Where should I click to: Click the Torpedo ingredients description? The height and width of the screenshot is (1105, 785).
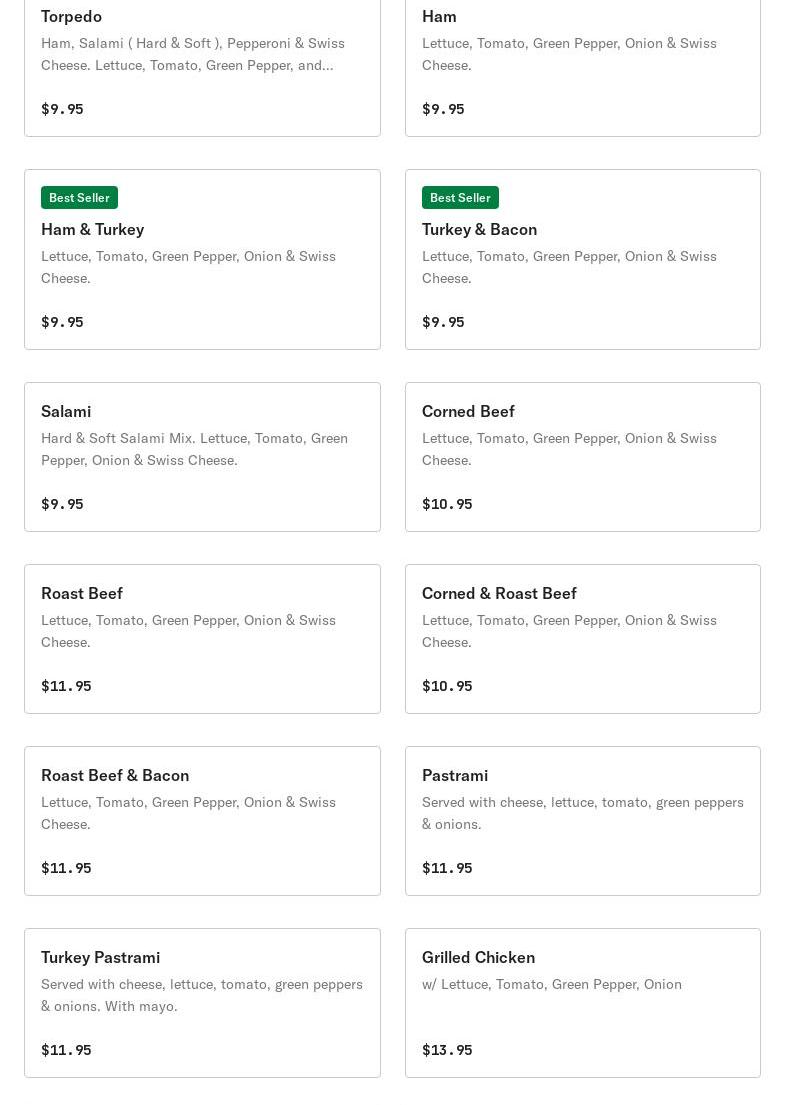coord(192,54)
